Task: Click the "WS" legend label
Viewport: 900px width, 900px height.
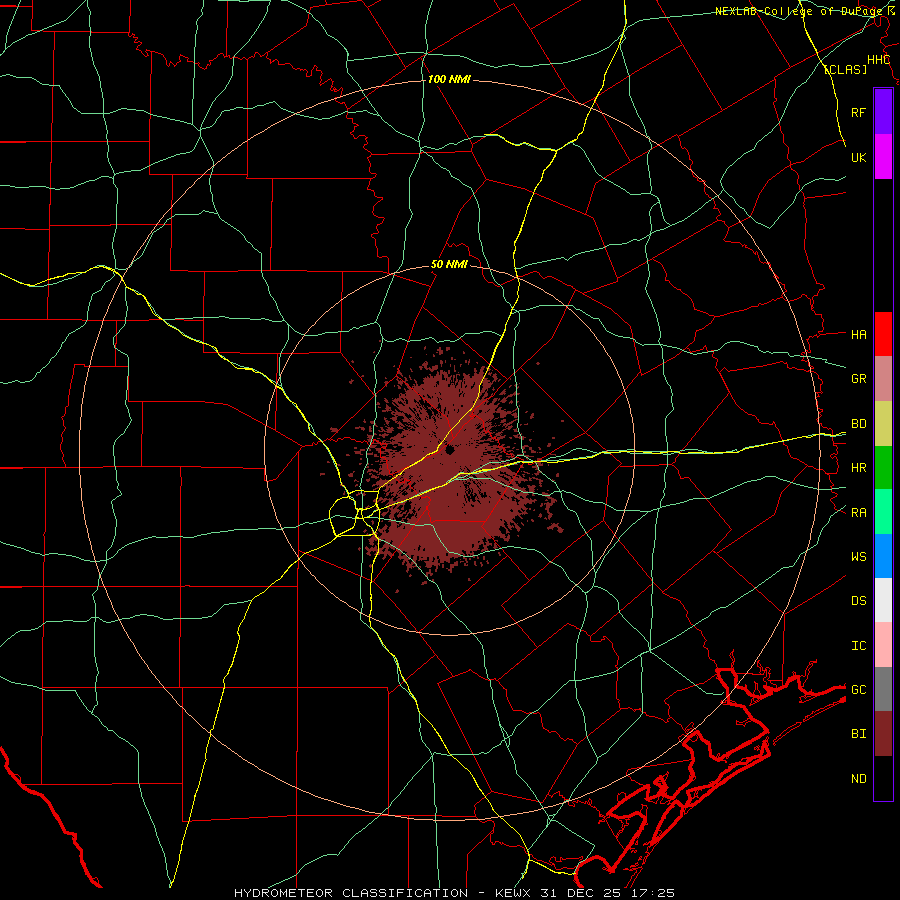Action: point(858,556)
